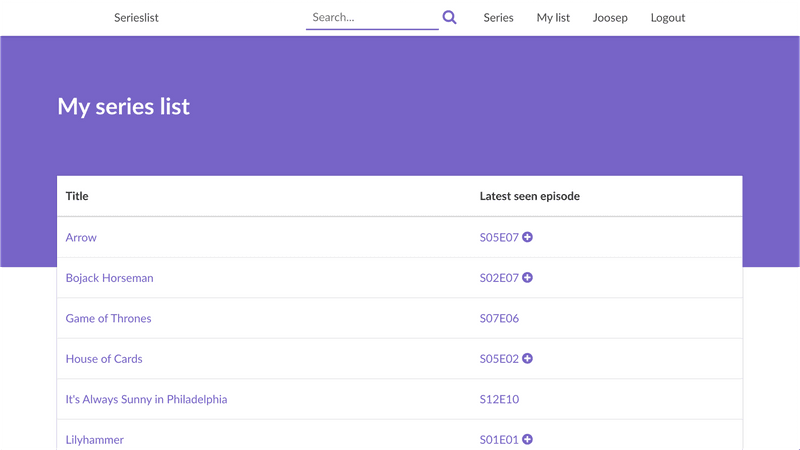Go to My list in navigation

coord(553,18)
